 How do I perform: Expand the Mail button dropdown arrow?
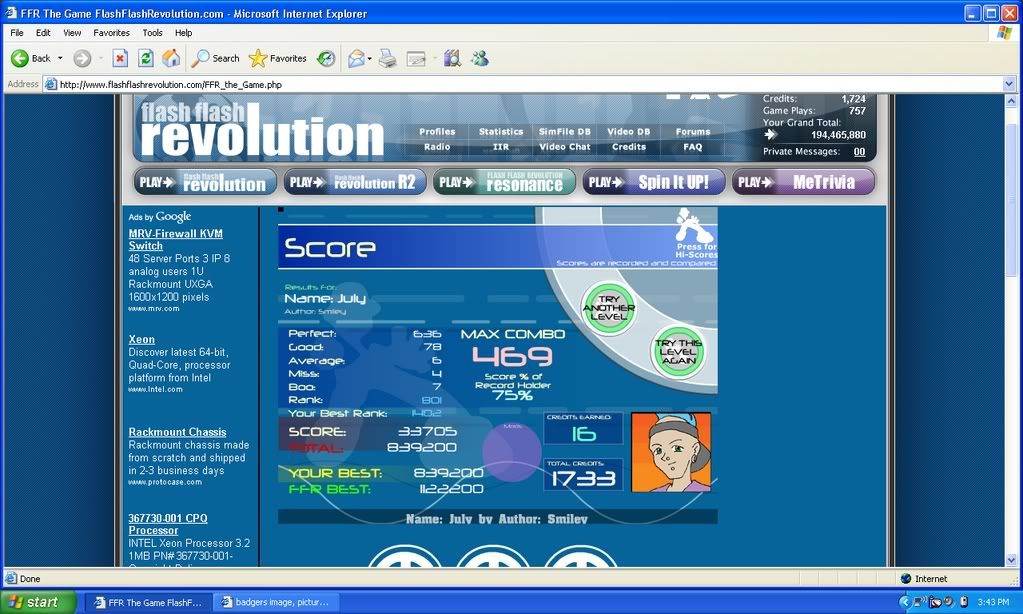tap(369, 58)
